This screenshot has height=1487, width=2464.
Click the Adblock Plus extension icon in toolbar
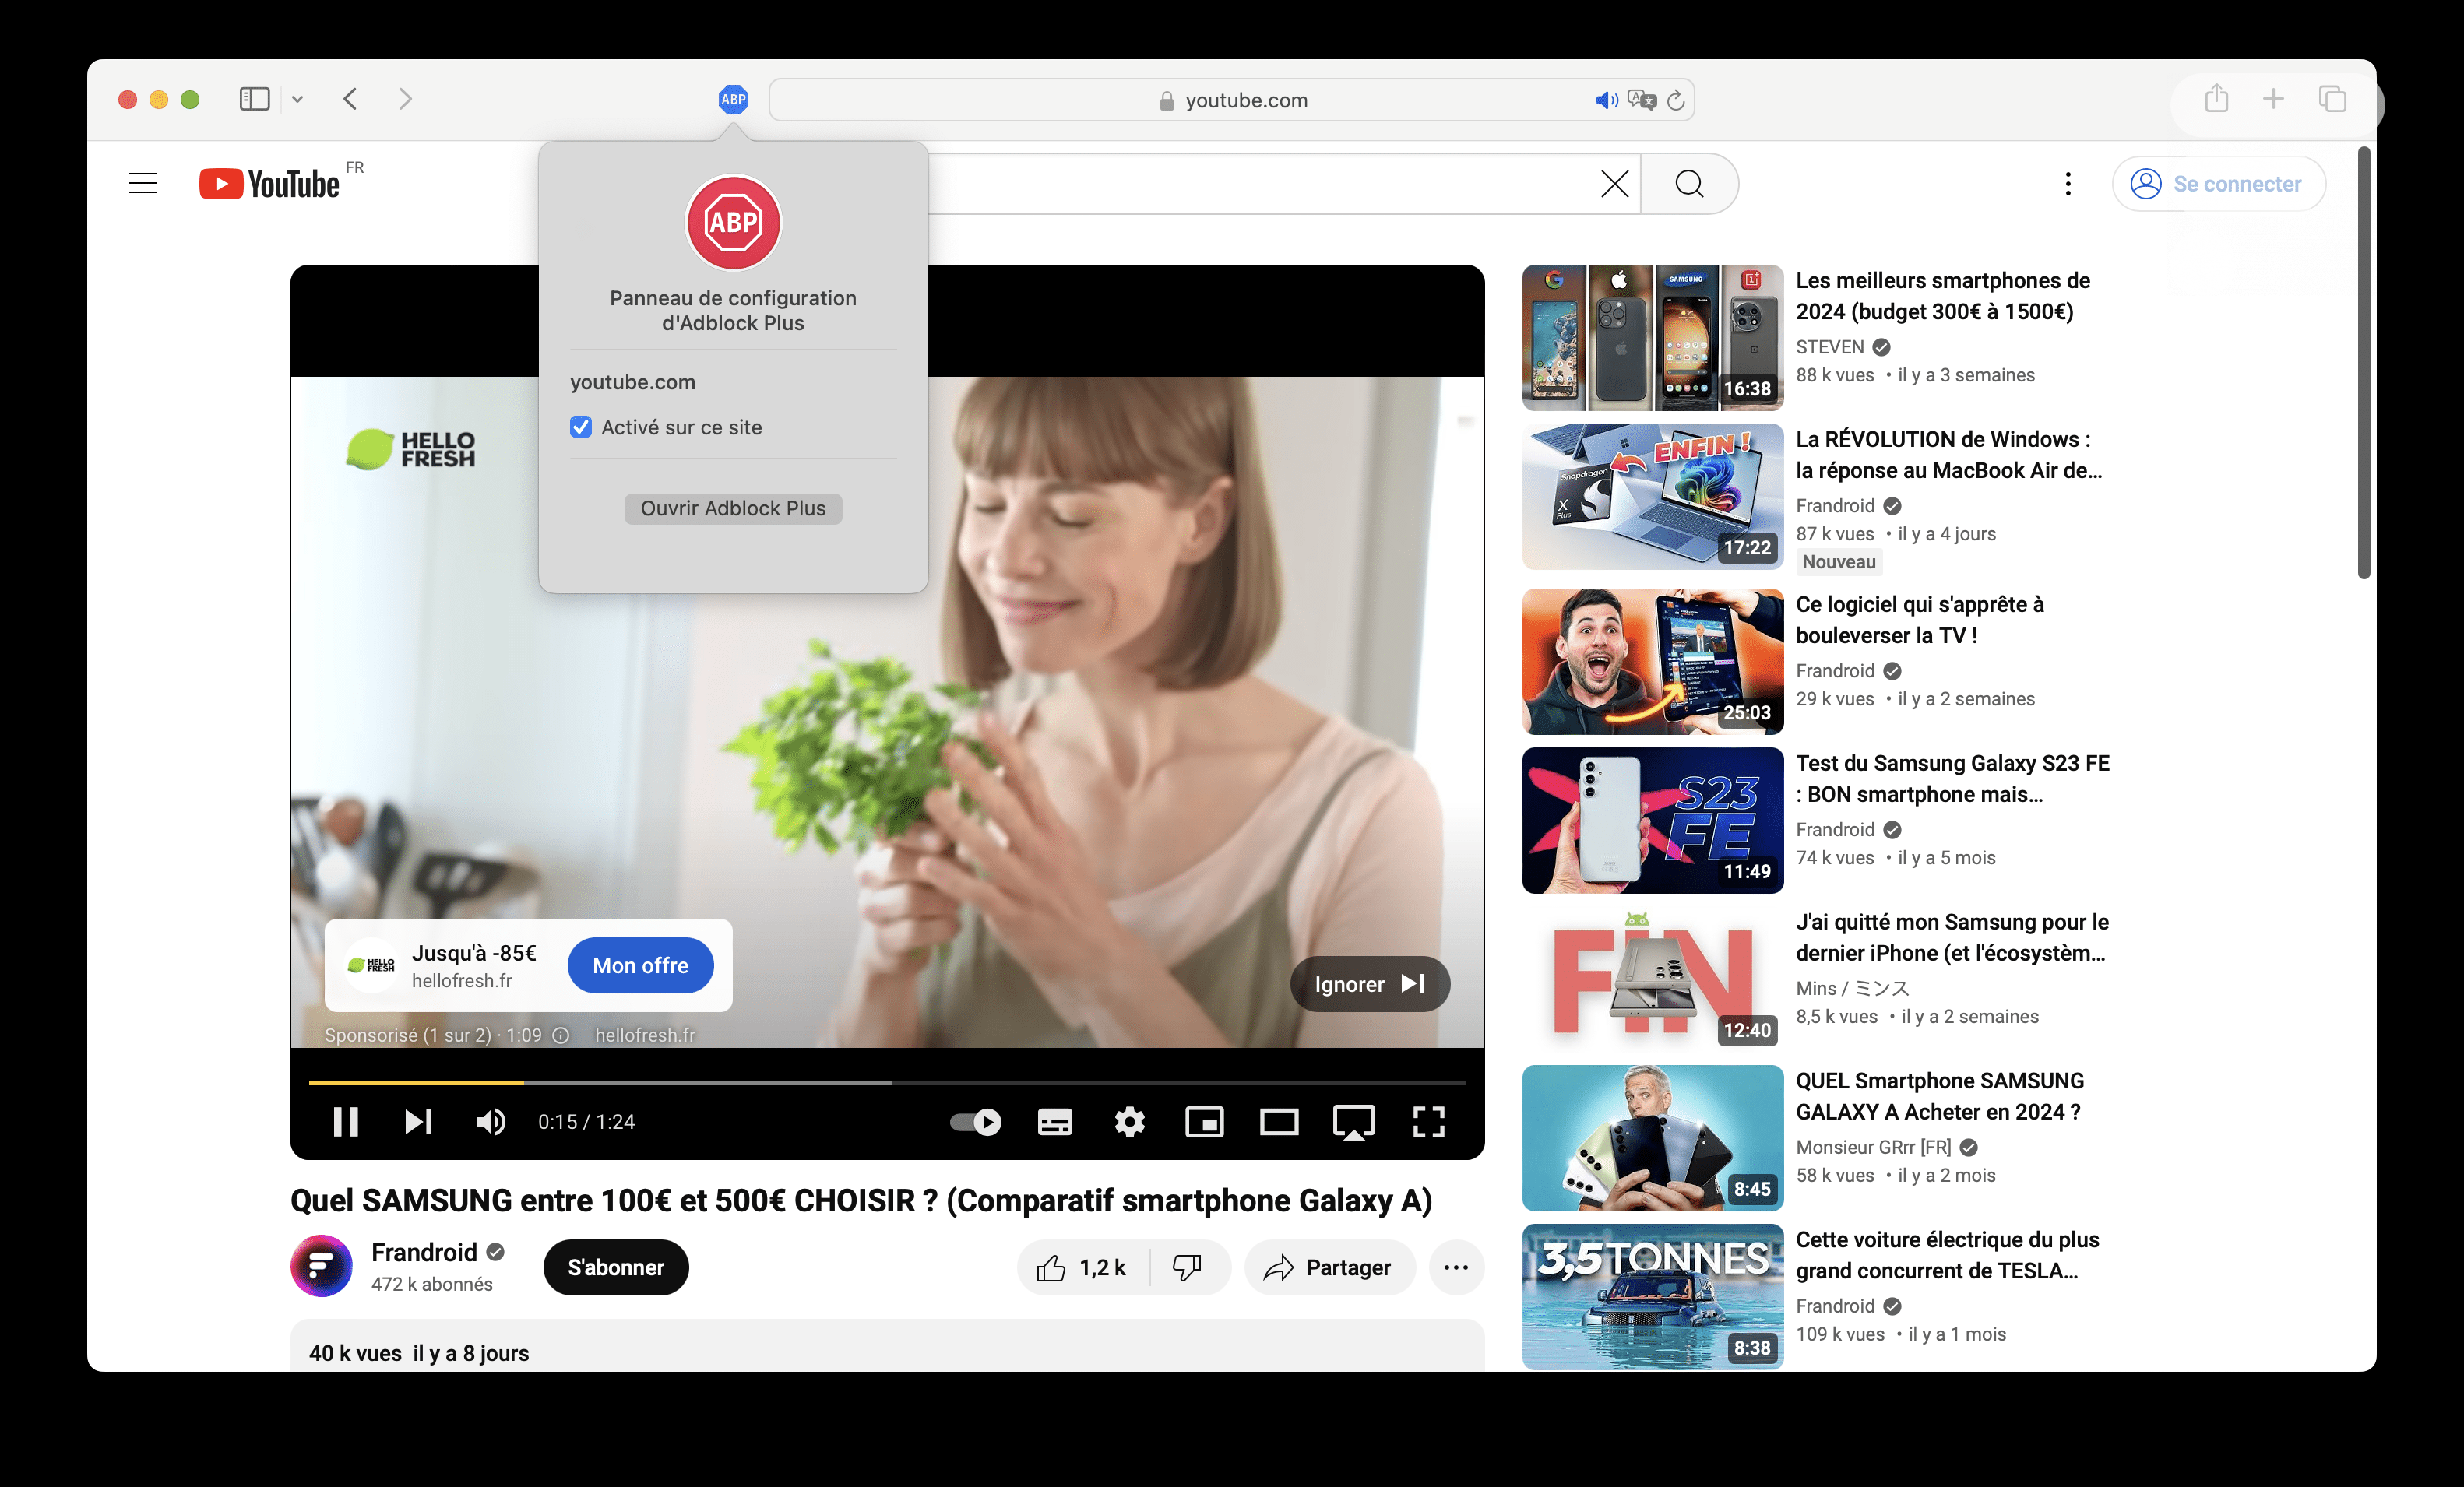click(x=733, y=99)
